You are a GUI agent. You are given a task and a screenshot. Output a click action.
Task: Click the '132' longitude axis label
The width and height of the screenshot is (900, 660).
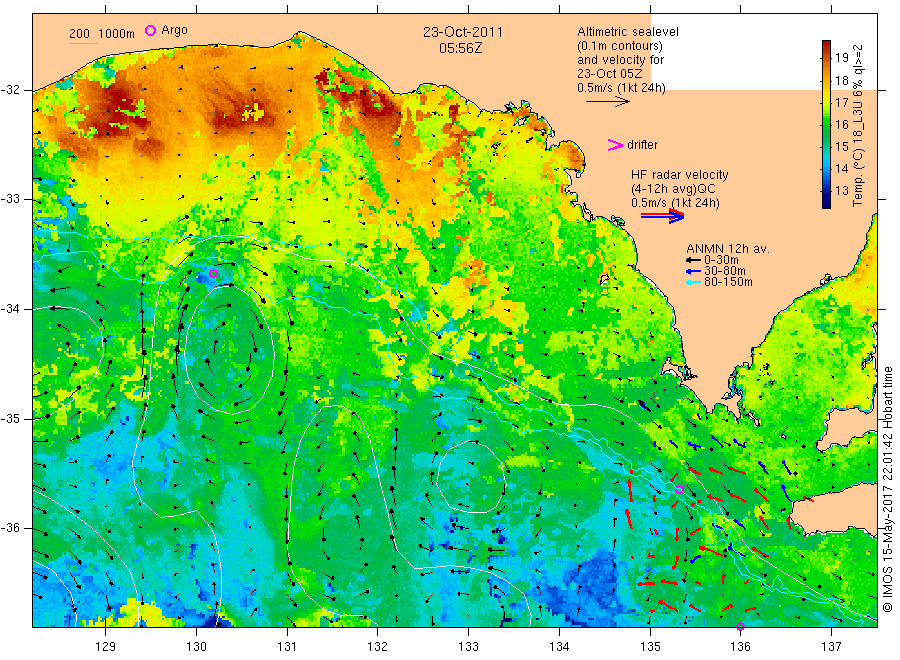[x=378, y=646]
